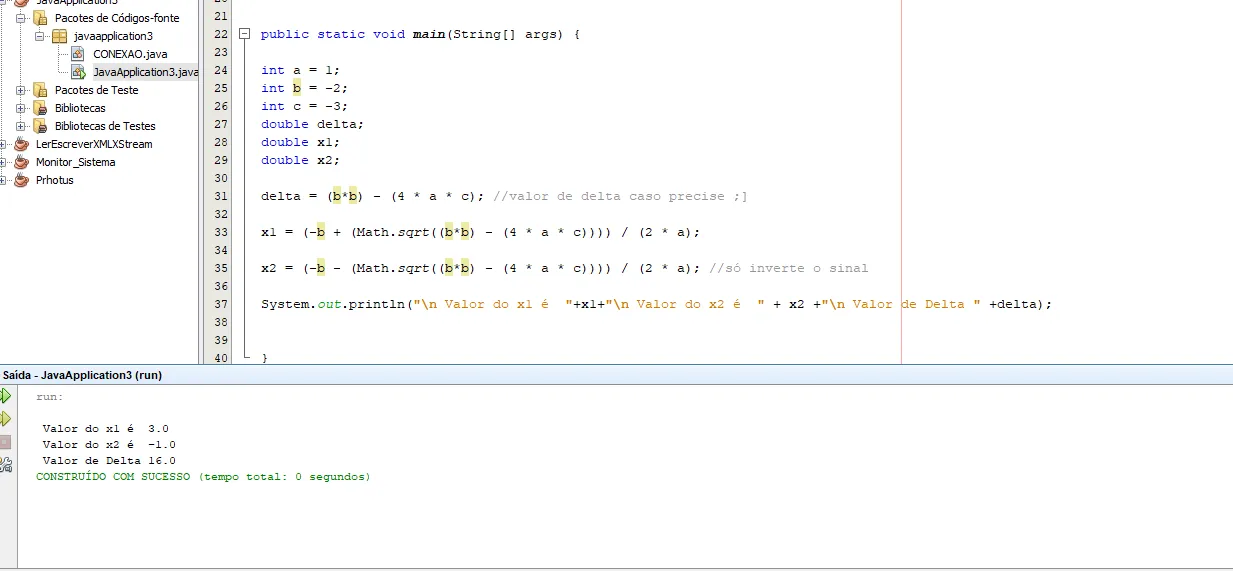
Task: Click line number 31 in the gutter
Action: point(221,196)
